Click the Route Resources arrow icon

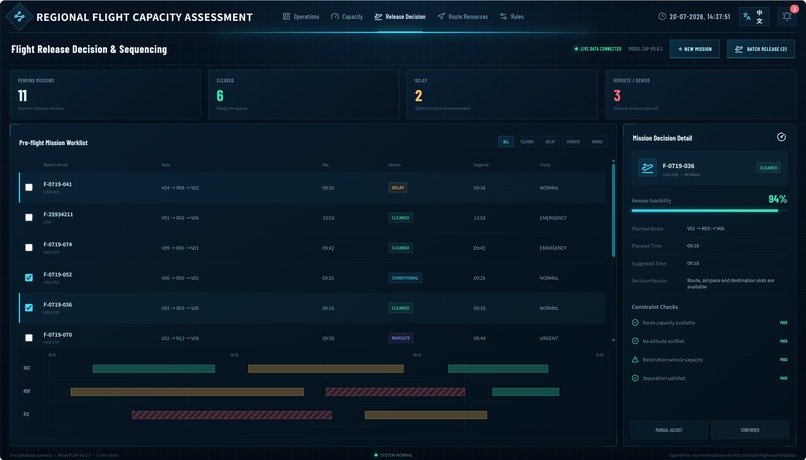(x=441, y=16)
